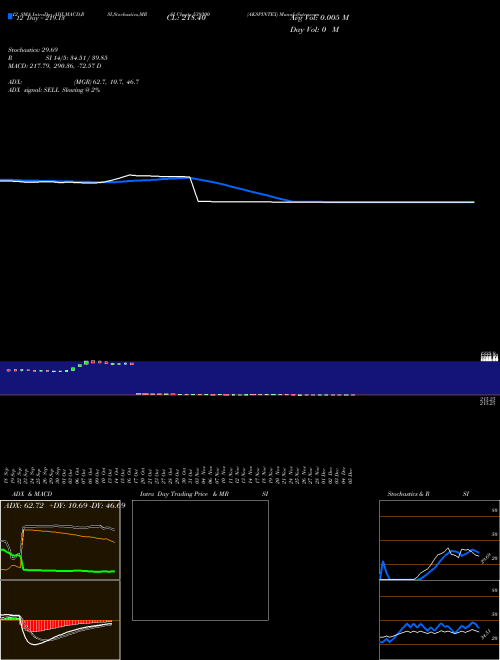Viewport: 500px width, 660px height.
Task: Click the blue 12 Day SMA legend square
Action: point(10,16)
